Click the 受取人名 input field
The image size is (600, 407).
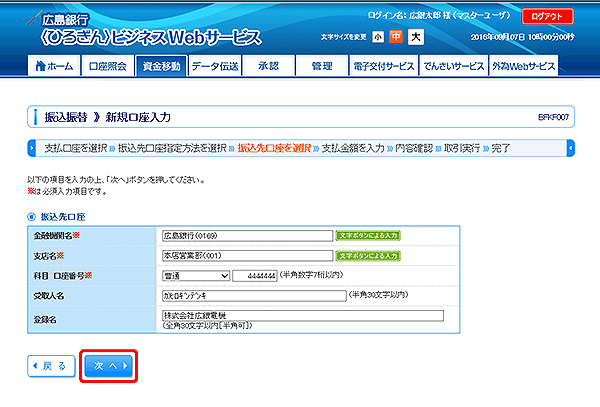[254, 296]
